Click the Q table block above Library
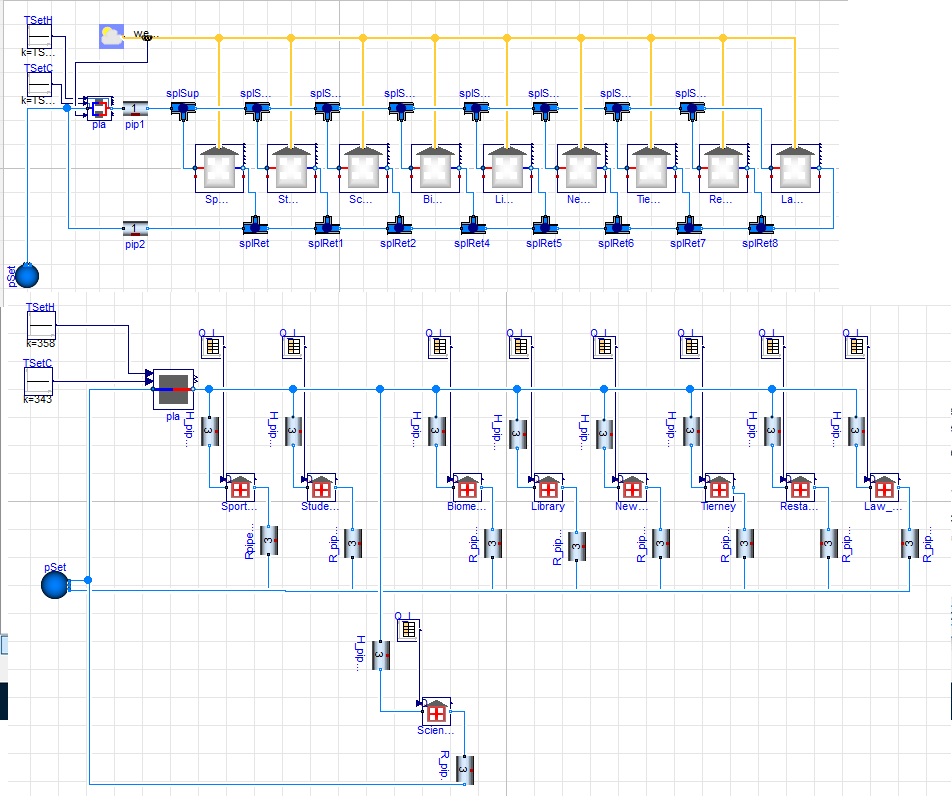The image size is (952, 812). [x=520, y=347]
